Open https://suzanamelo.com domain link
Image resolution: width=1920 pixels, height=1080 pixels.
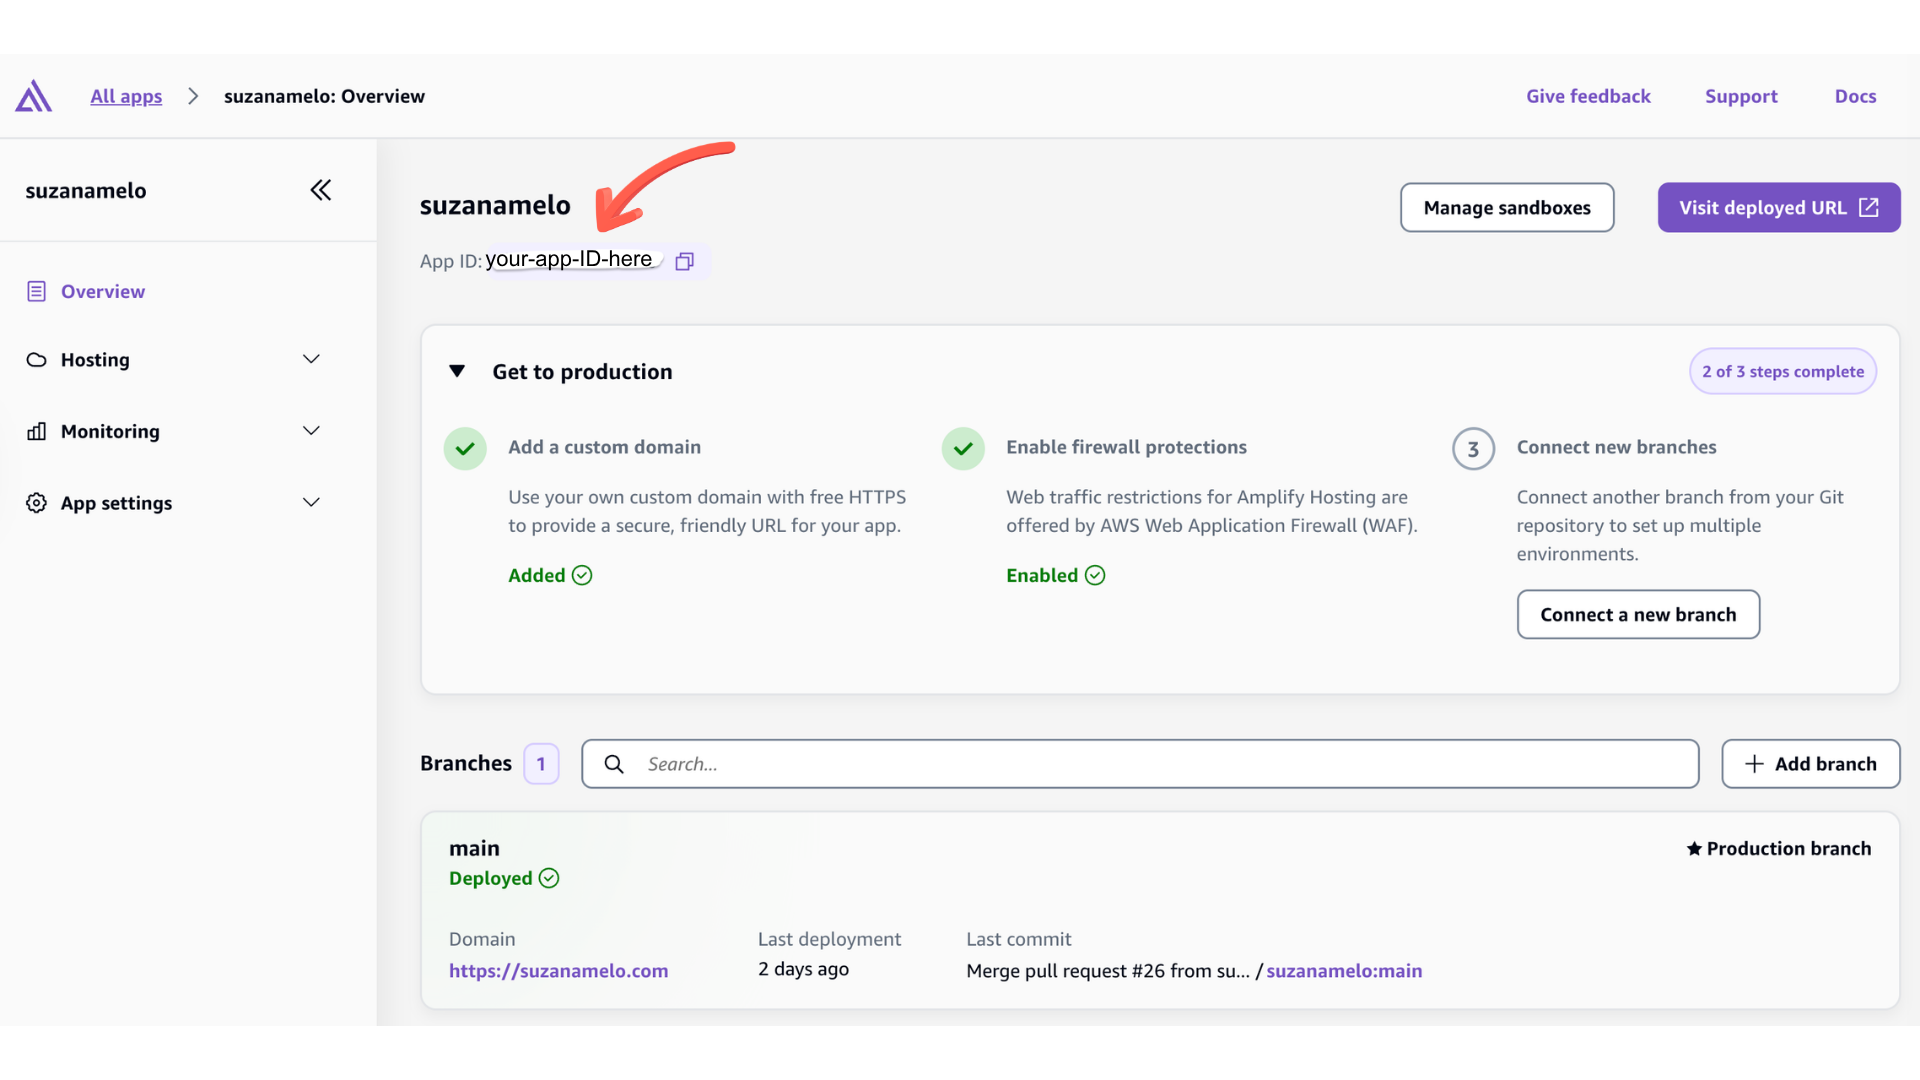(x=558, y=970)
